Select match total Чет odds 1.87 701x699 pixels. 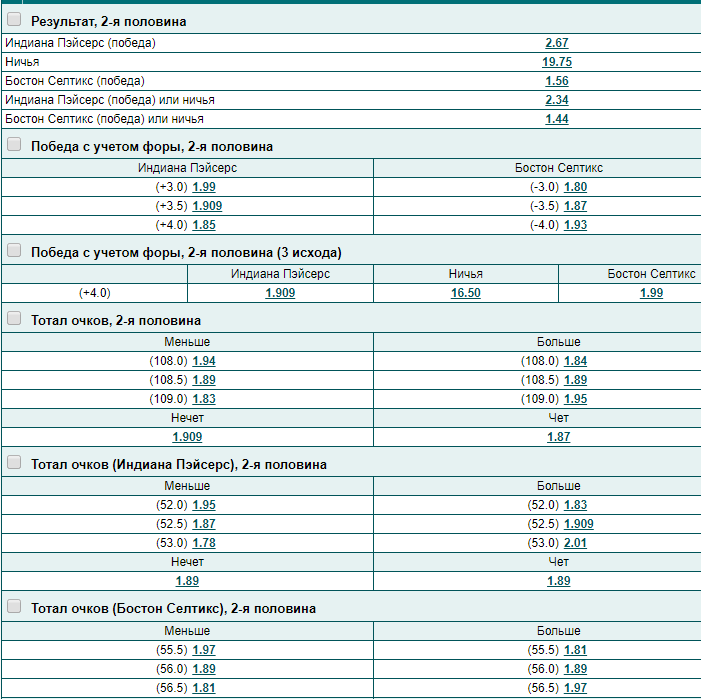tap(558, 437)
